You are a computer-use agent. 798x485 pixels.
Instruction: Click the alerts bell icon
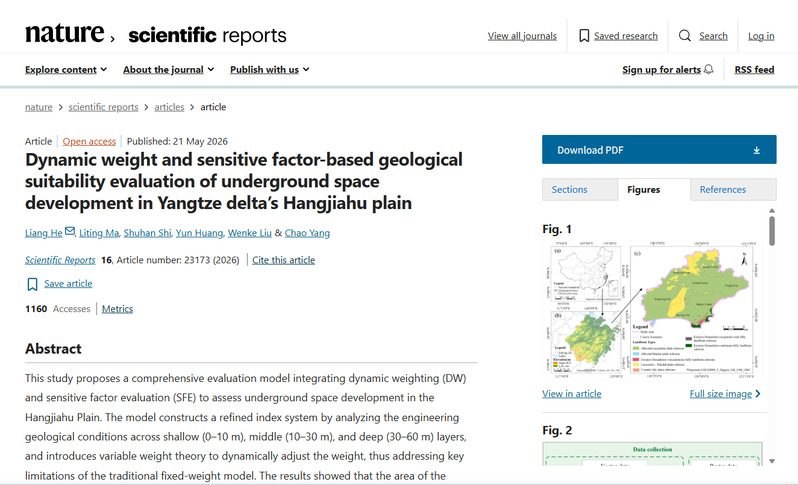(x=708, y=69)
